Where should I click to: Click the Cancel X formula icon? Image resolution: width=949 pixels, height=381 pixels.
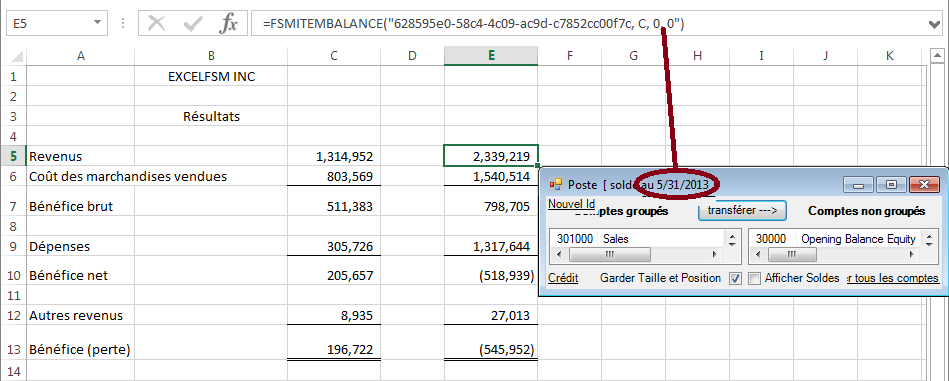click(157, 24)
